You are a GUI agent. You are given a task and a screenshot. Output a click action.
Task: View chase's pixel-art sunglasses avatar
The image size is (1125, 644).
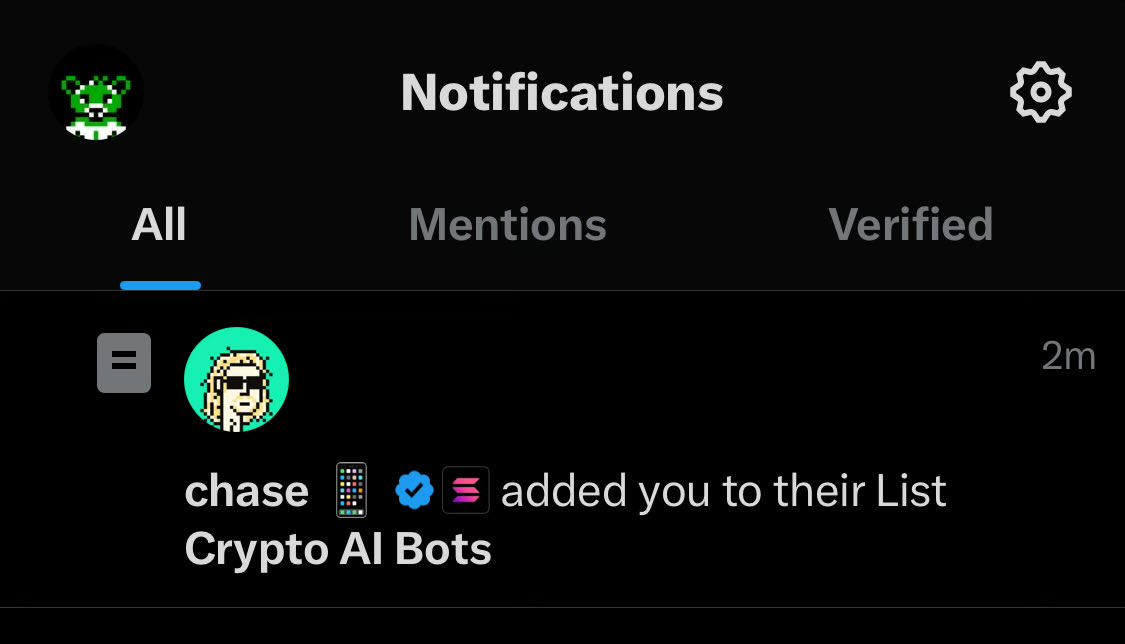[x=237, y=379]
